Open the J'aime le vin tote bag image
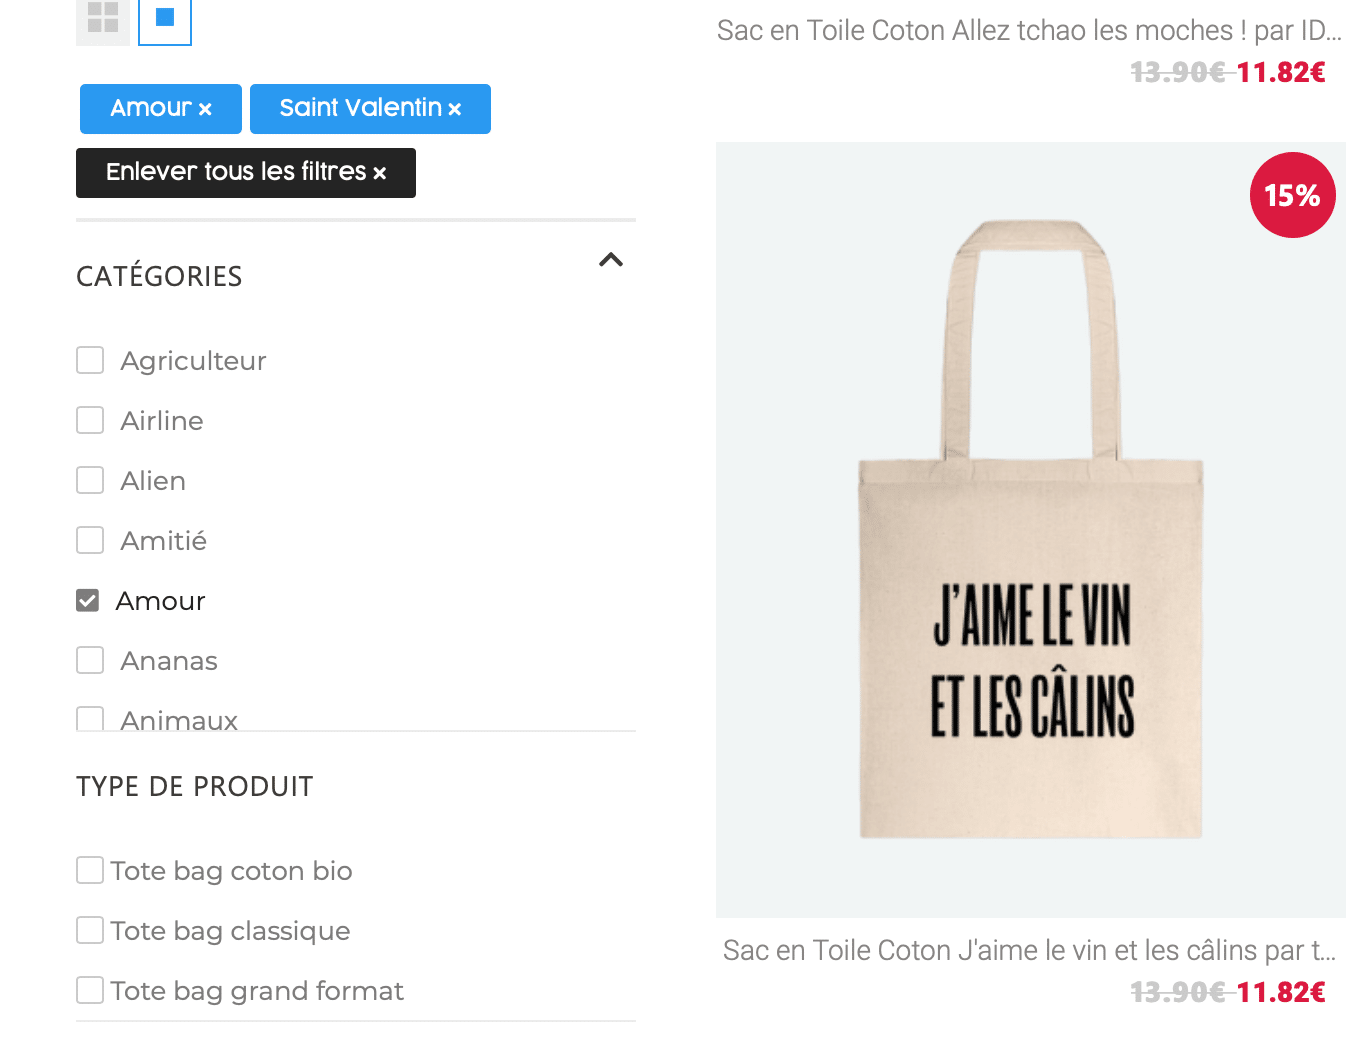This screenshot has width=1364, height=1046. point(1030,530)
